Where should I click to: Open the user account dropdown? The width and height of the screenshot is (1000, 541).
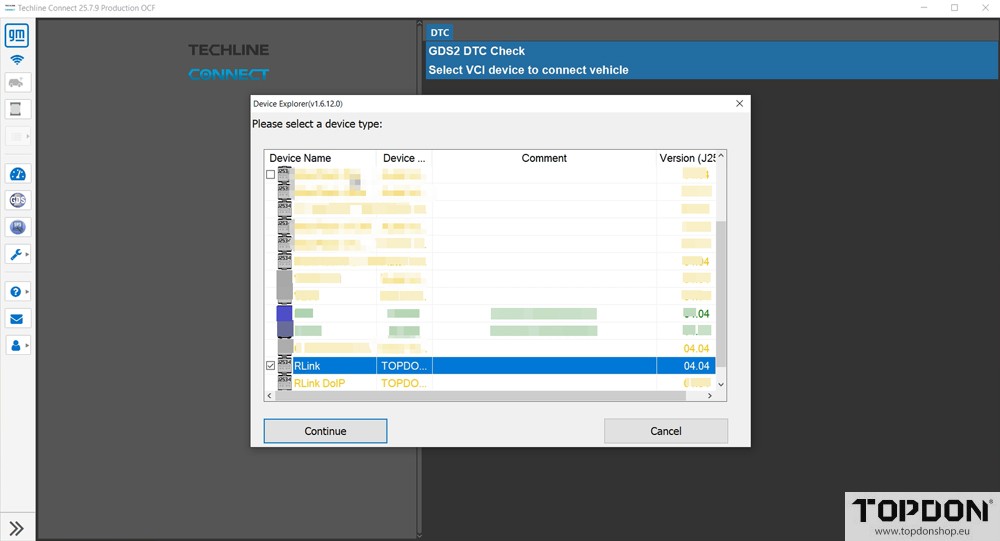[x=17, y=345]
